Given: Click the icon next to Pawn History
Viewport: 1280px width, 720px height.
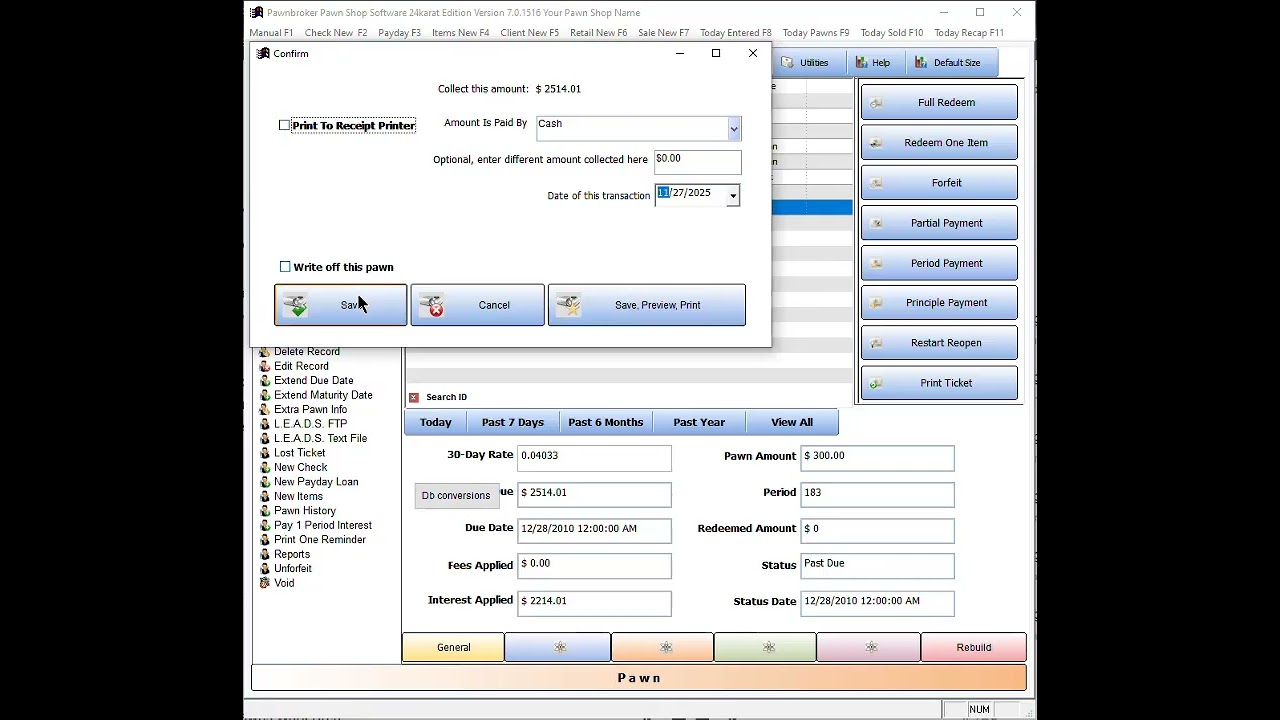Looking at the screenshot, I should 265,511.
